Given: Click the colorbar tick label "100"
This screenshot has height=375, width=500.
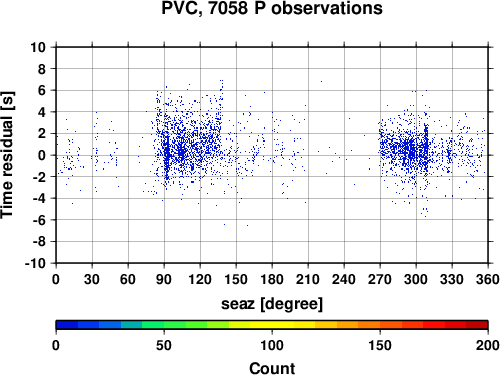Looking at the screenshot, I should (272, 346).
